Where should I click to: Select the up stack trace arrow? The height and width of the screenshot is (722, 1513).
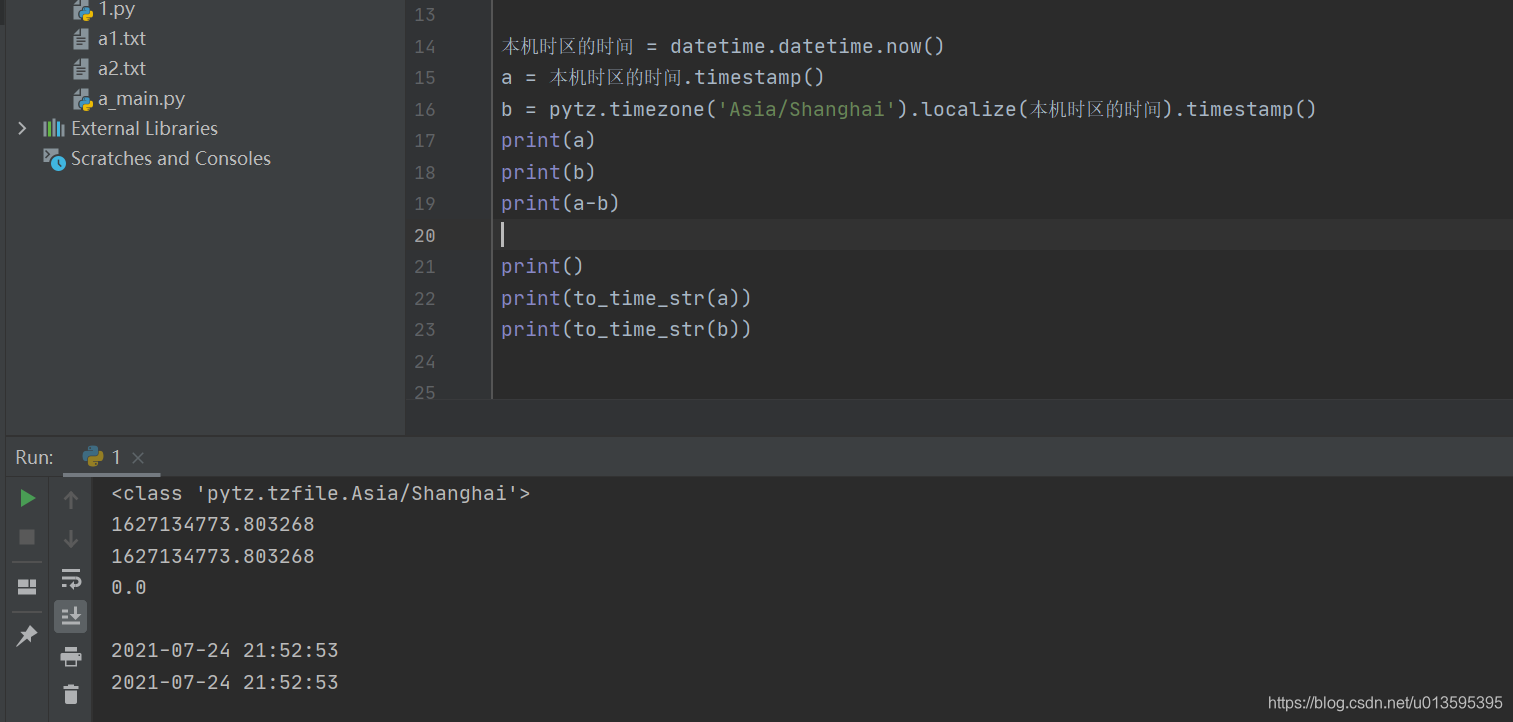click(x=70, y=499)
